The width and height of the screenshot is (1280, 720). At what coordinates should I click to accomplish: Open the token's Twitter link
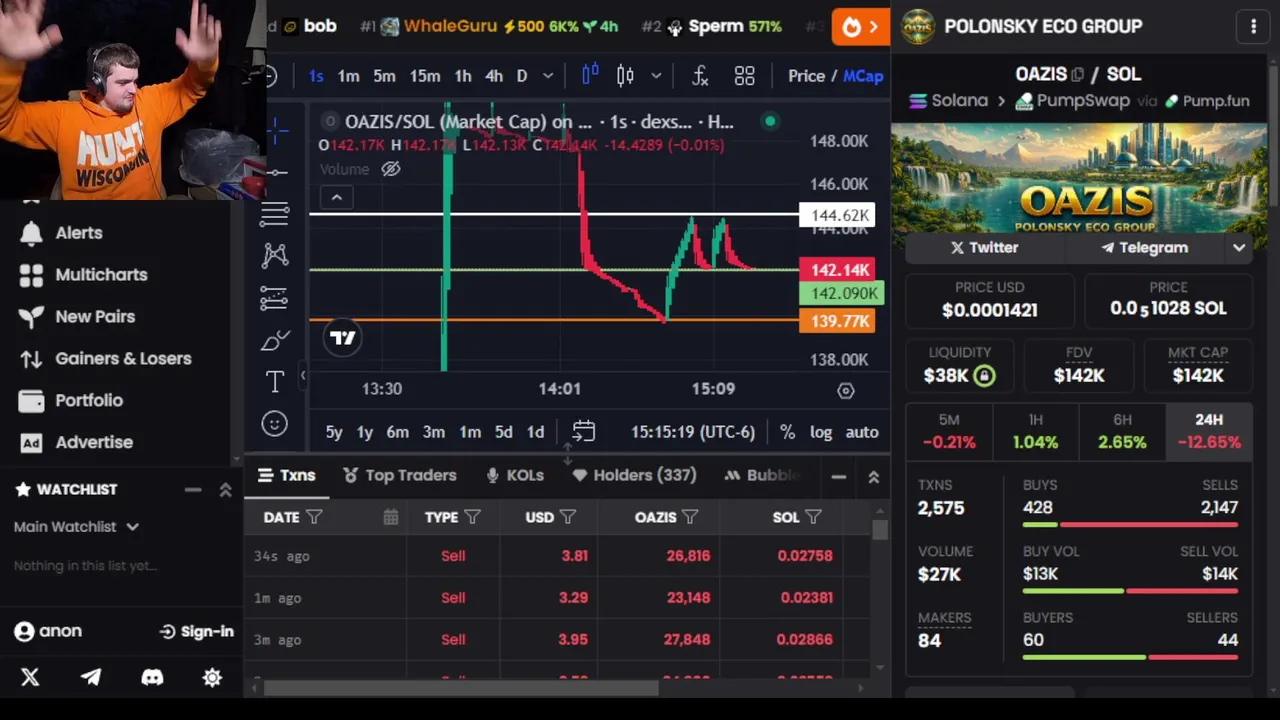pyautogui.click(x=984, y=248)
